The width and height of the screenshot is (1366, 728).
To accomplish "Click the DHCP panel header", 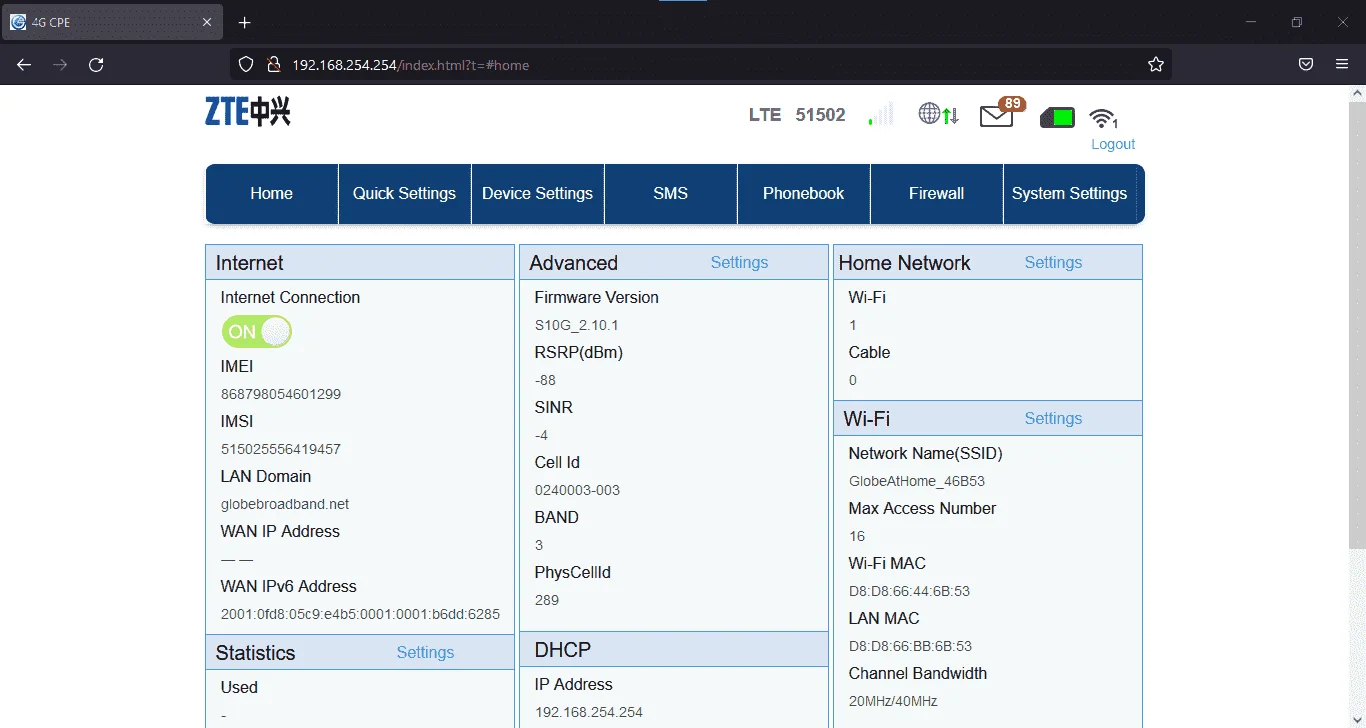I will click(x=674, y=649).
